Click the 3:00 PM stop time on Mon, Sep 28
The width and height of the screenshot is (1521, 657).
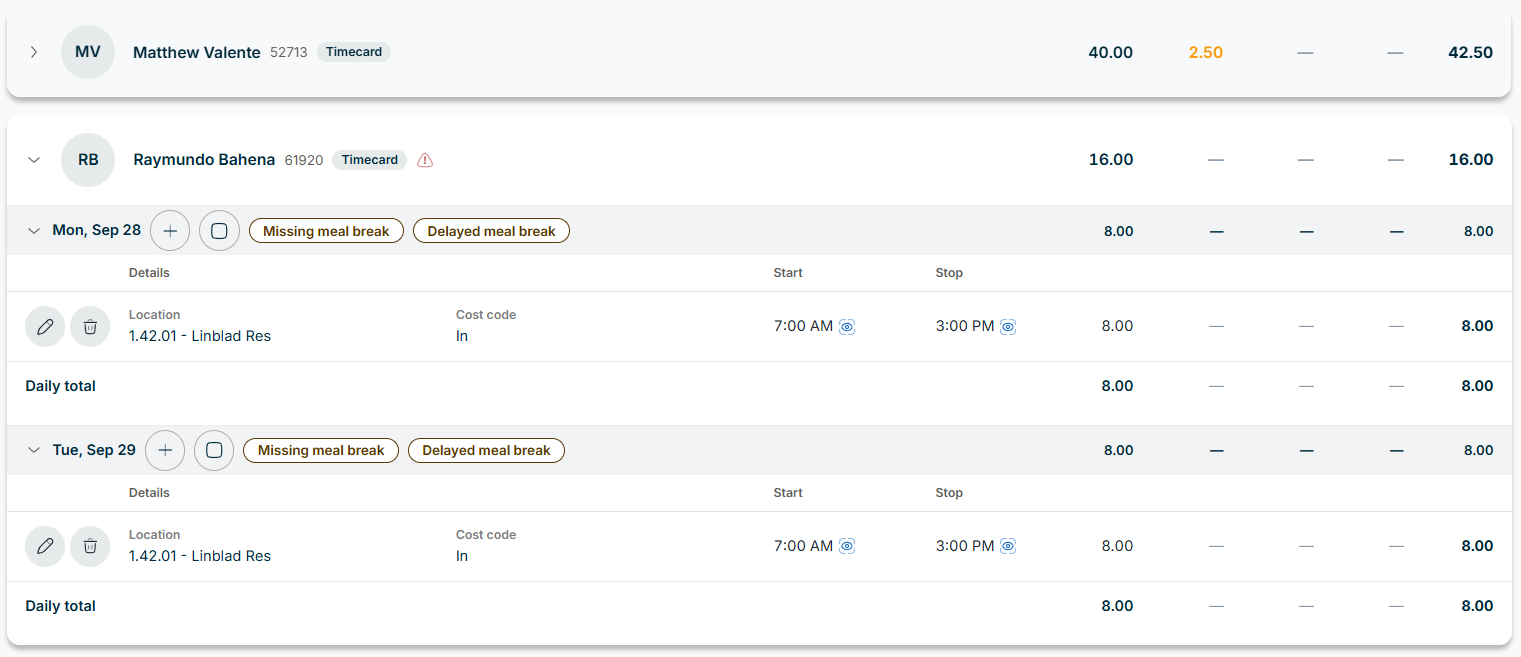pyautogui.click(x=965, y=326)
